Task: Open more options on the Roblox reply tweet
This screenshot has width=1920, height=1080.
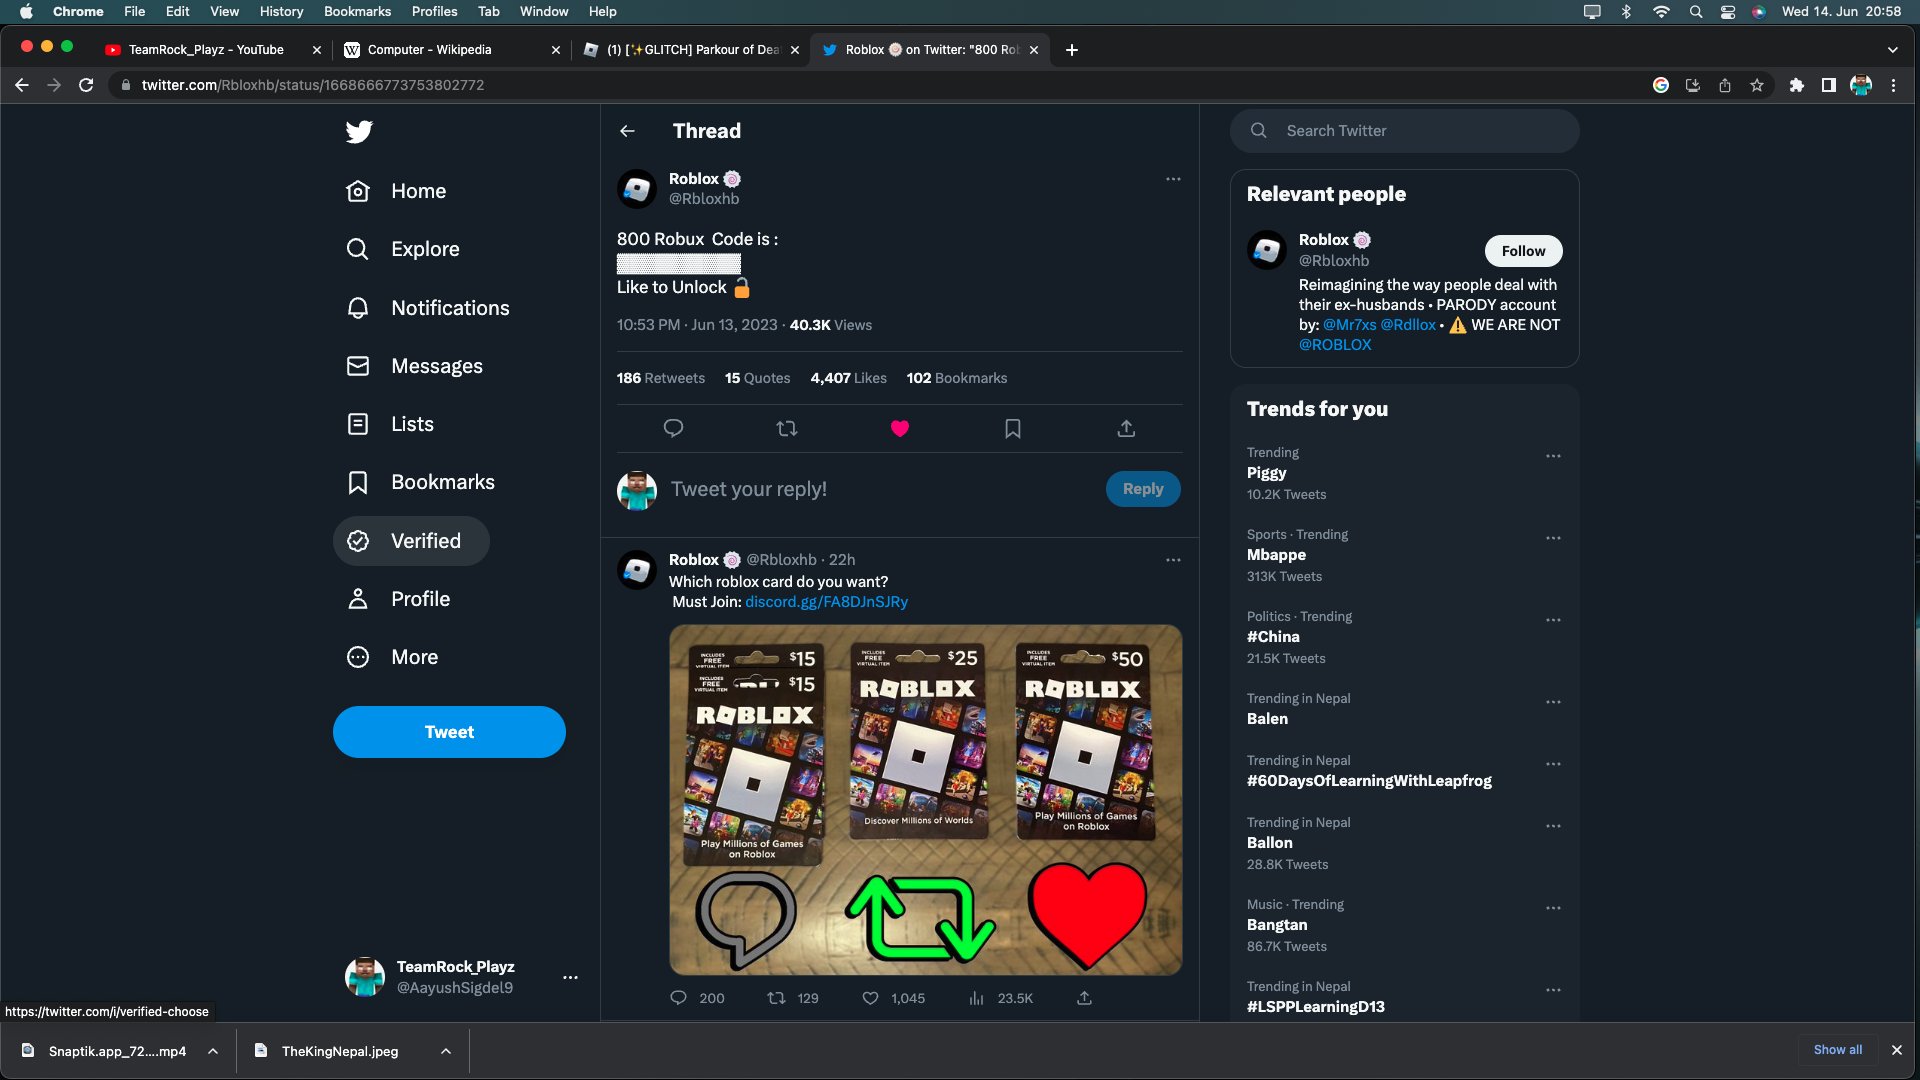Action: pos(1173,560)
